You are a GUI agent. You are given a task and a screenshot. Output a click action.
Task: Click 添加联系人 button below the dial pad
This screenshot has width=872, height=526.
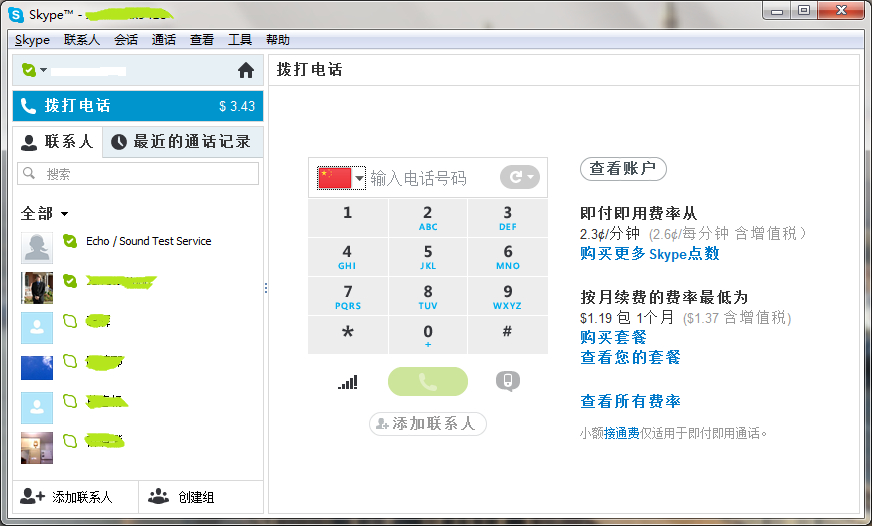(x=428, y=424)
